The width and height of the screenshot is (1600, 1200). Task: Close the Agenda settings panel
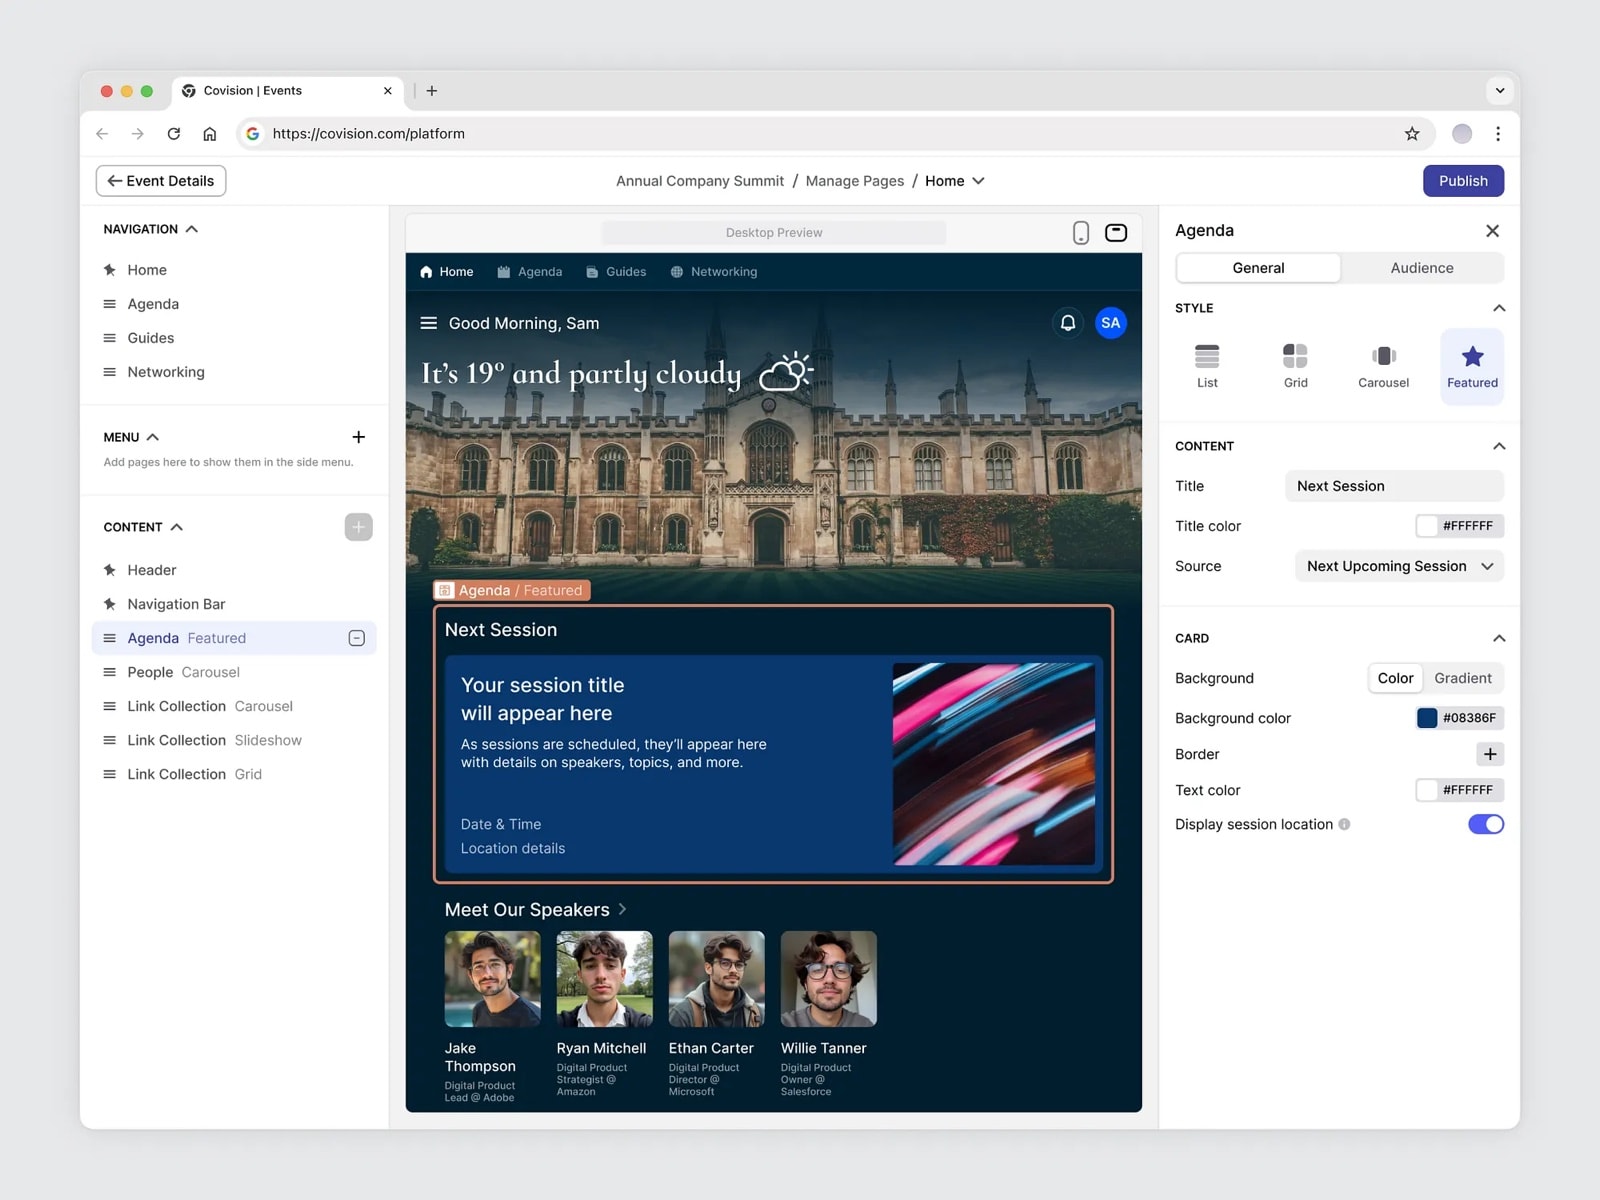click(x=1492, y=231)
